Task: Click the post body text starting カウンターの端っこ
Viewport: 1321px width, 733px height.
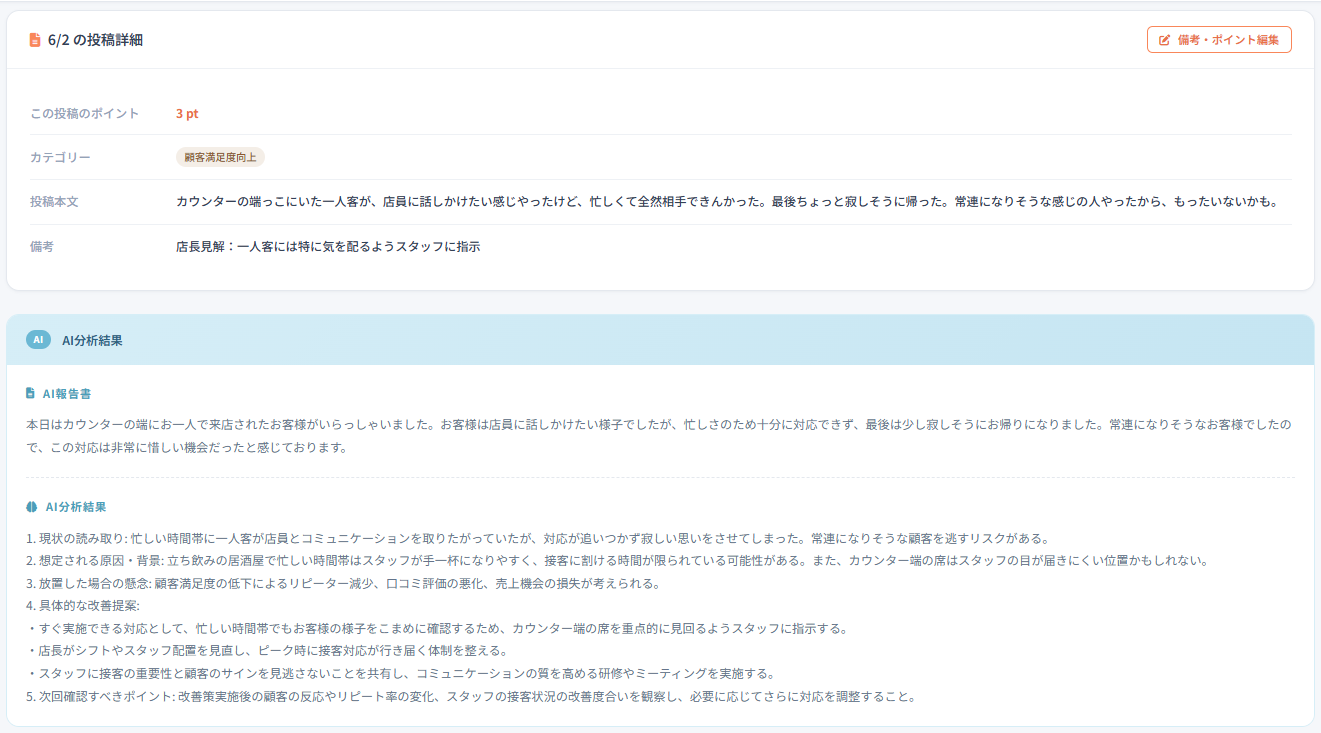Action: click(x=727, y=202)
